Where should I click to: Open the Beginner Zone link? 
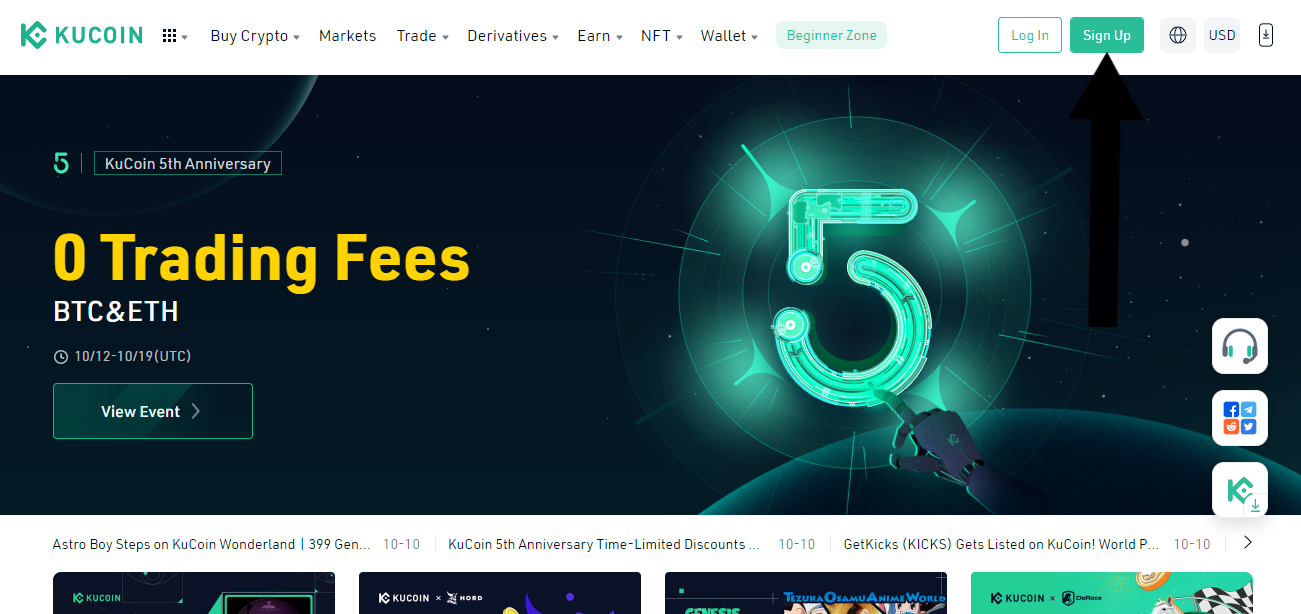[x=831, y=36]
